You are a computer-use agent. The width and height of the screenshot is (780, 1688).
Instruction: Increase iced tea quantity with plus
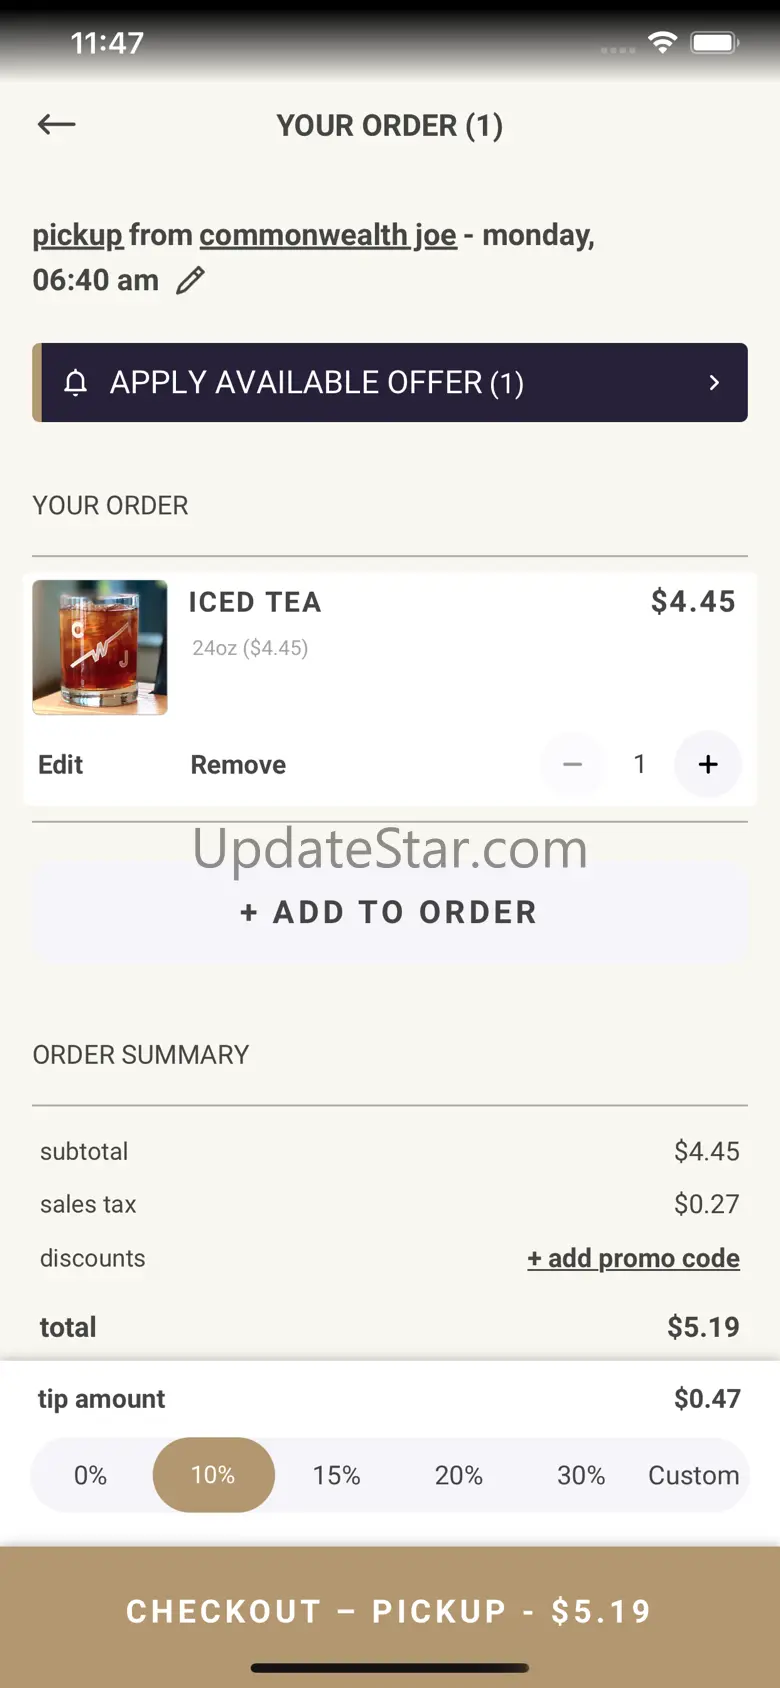(x=708, y=765)
